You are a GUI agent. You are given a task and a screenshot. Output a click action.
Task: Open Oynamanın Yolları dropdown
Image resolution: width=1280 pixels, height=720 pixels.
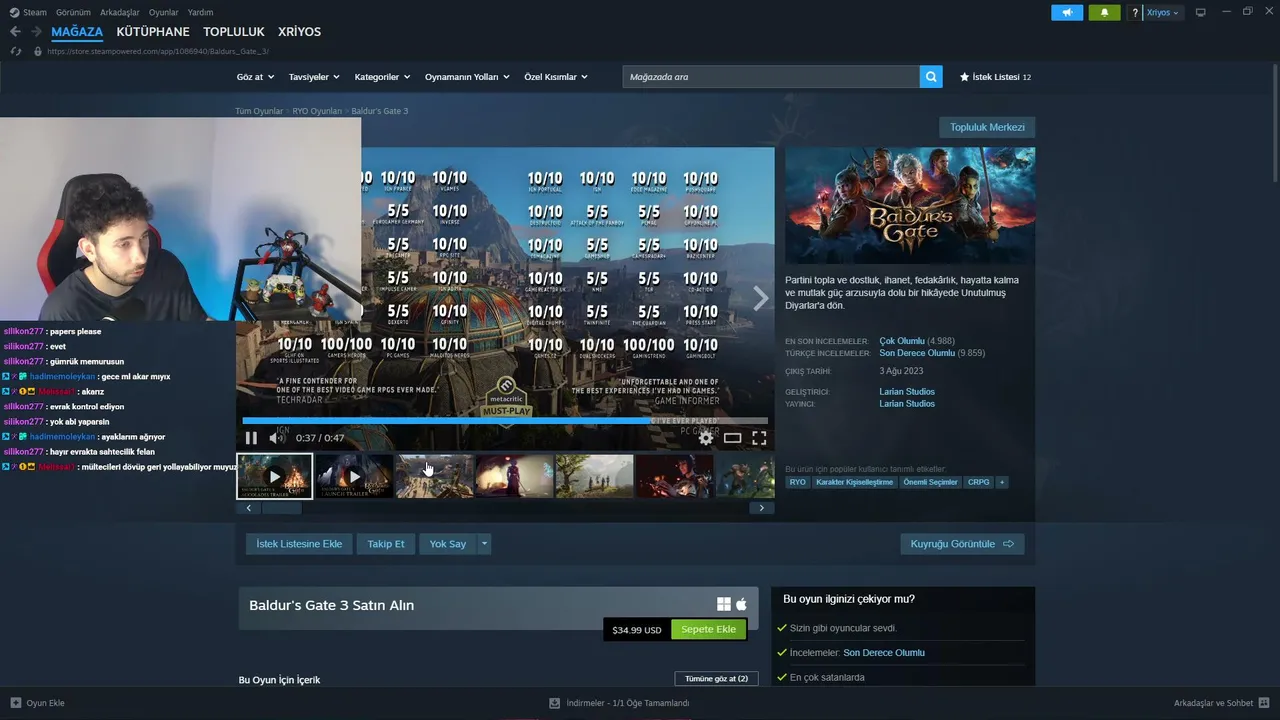467,77
